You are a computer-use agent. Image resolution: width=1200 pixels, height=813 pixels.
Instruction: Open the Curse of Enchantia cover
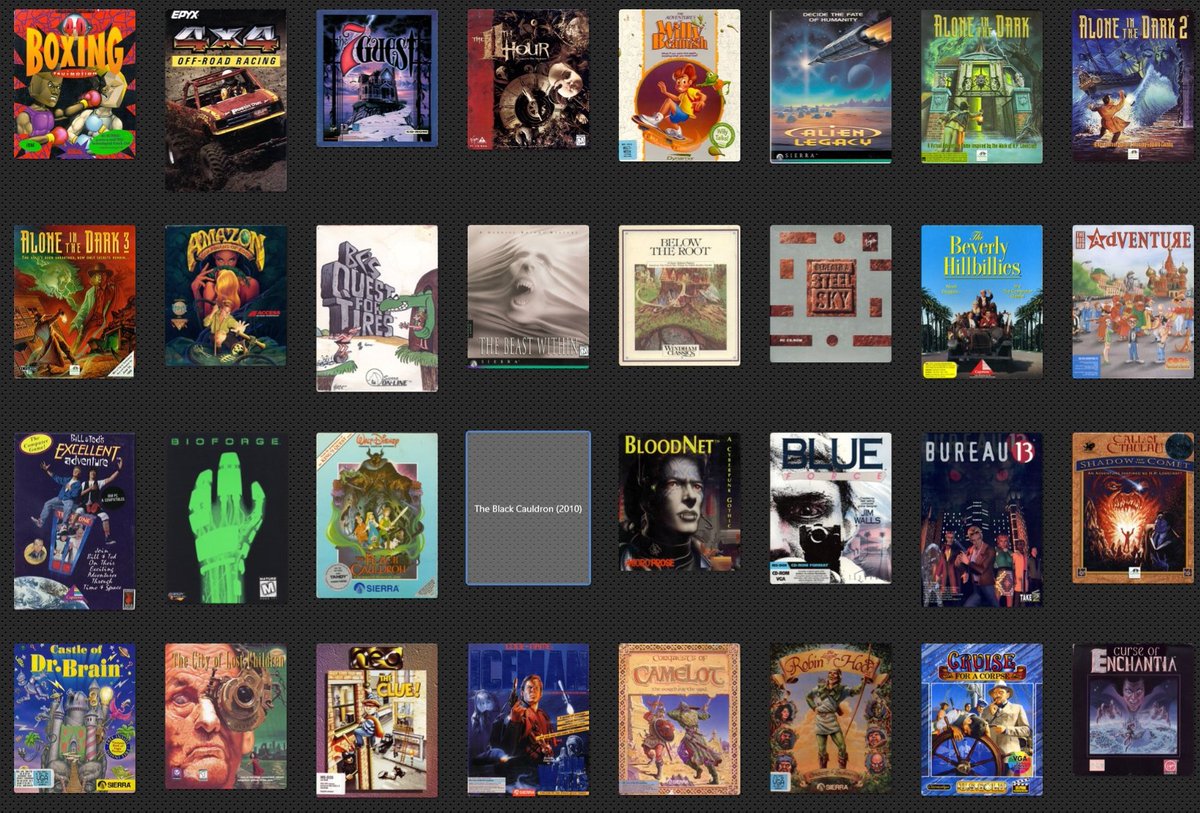(x=1132, y=709)
